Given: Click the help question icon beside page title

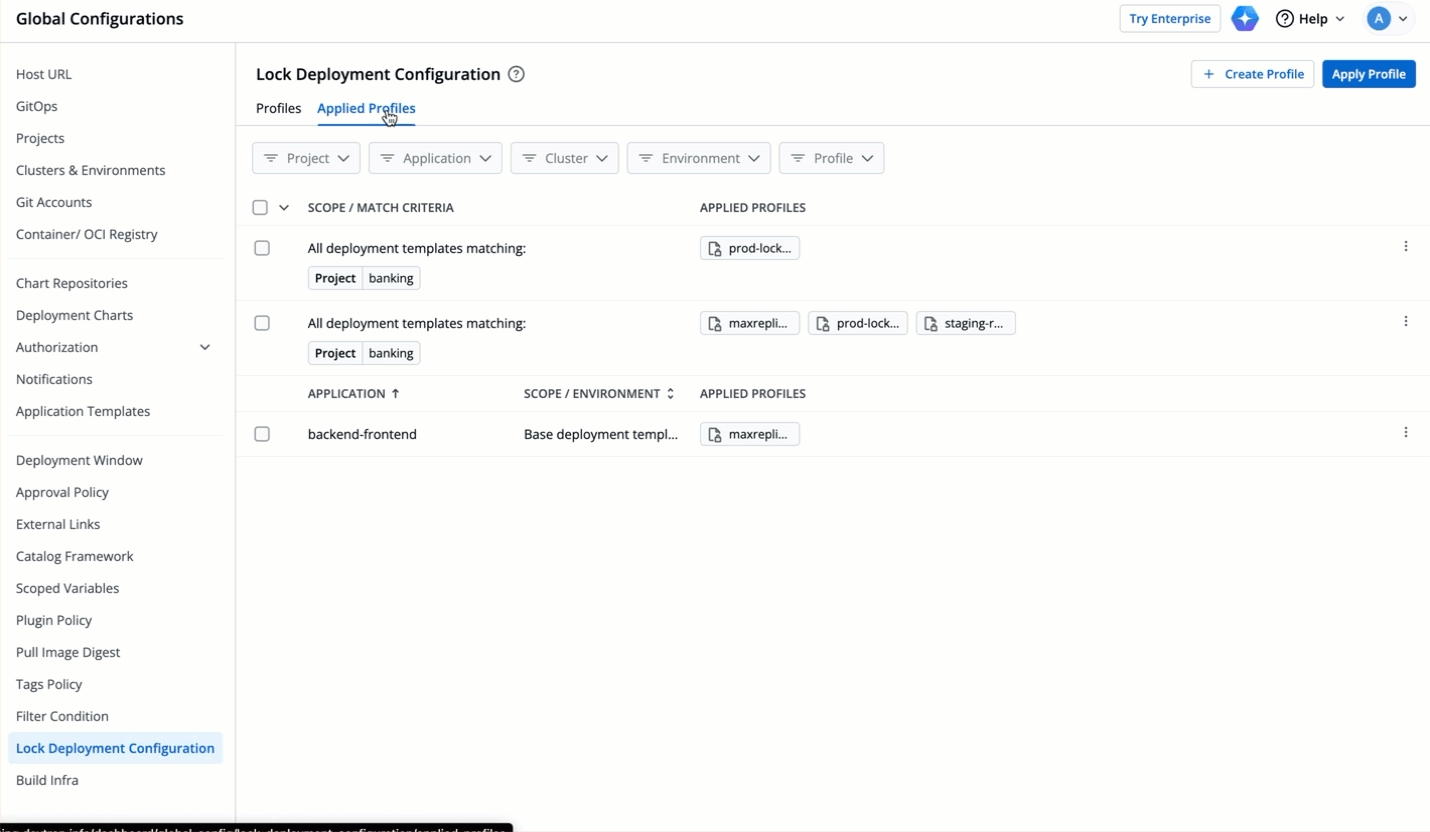Looking at the screenshot, I should pos(516,74).
